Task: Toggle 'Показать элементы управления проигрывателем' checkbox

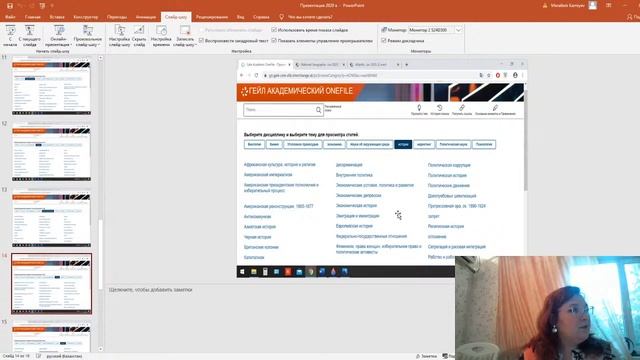Action: point(274,41)
